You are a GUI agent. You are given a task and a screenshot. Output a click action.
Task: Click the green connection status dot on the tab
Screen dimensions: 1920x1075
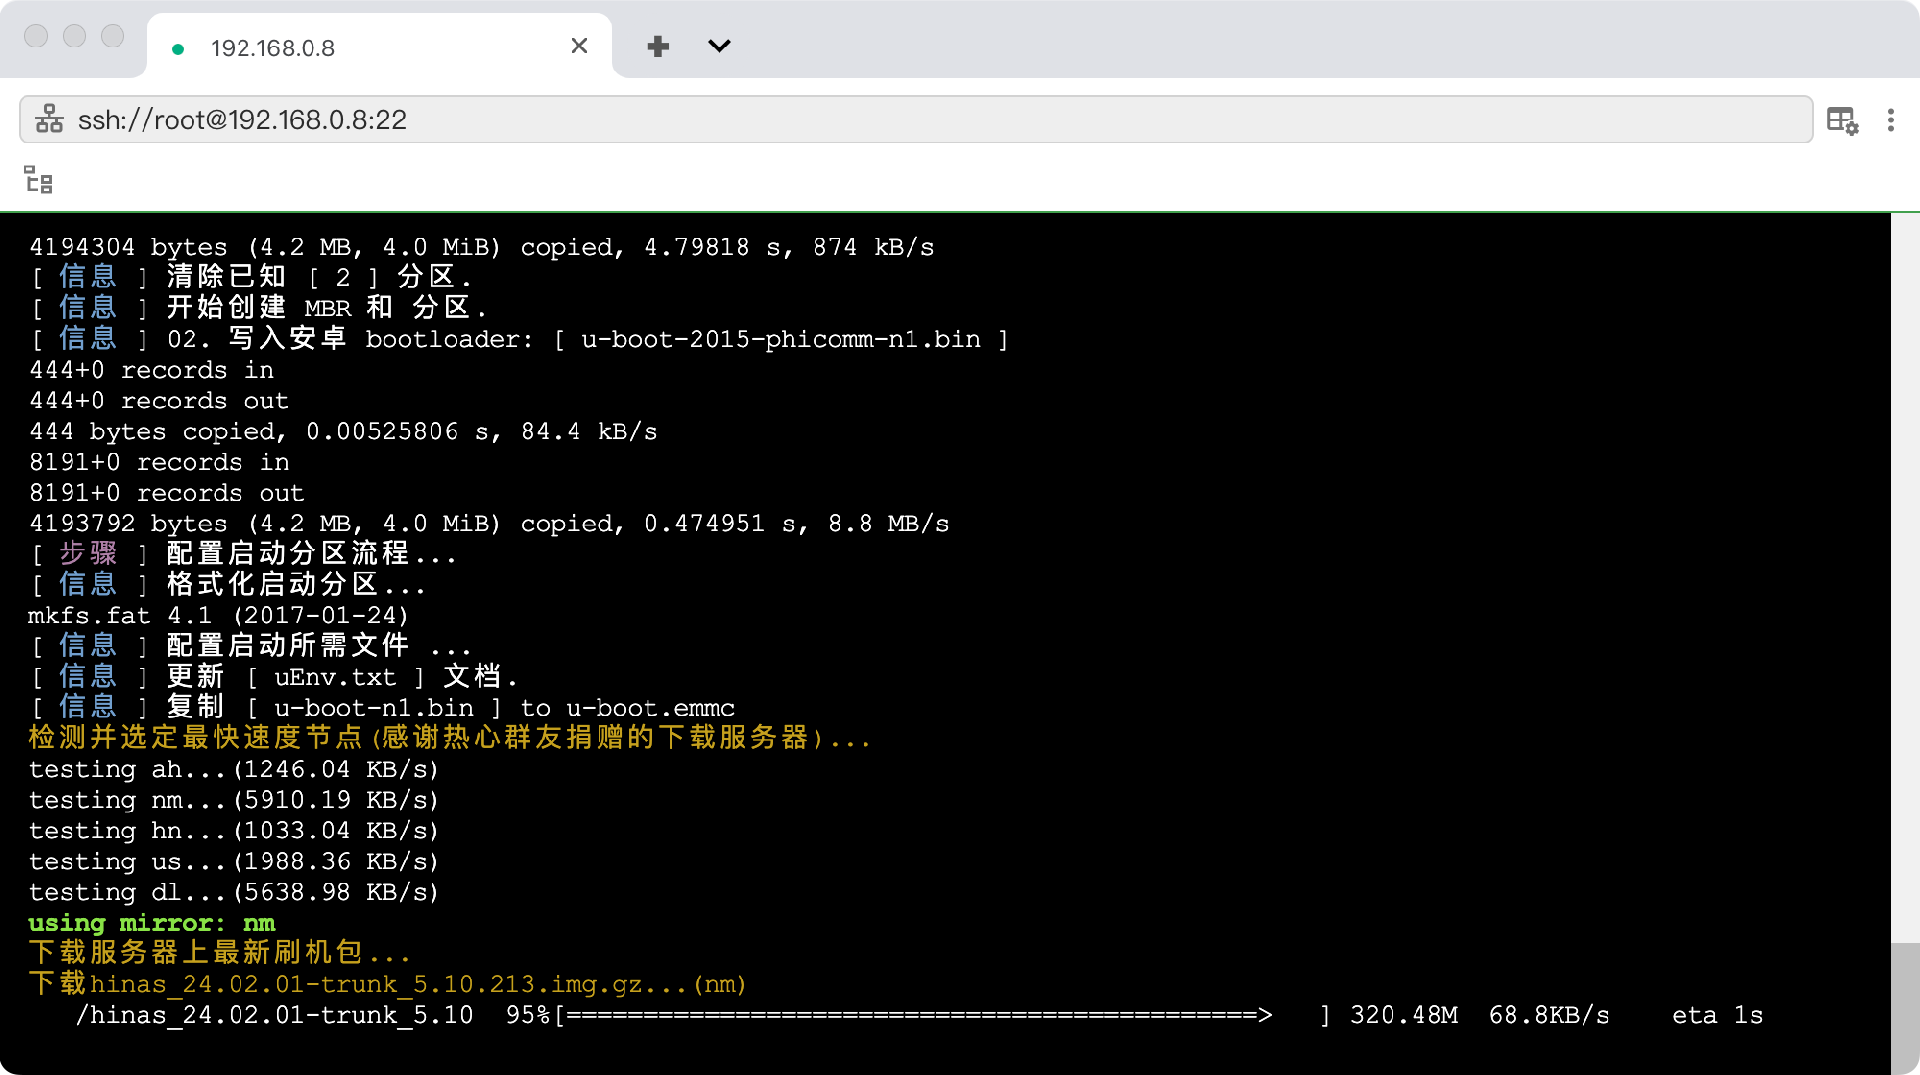click(178, 49)
